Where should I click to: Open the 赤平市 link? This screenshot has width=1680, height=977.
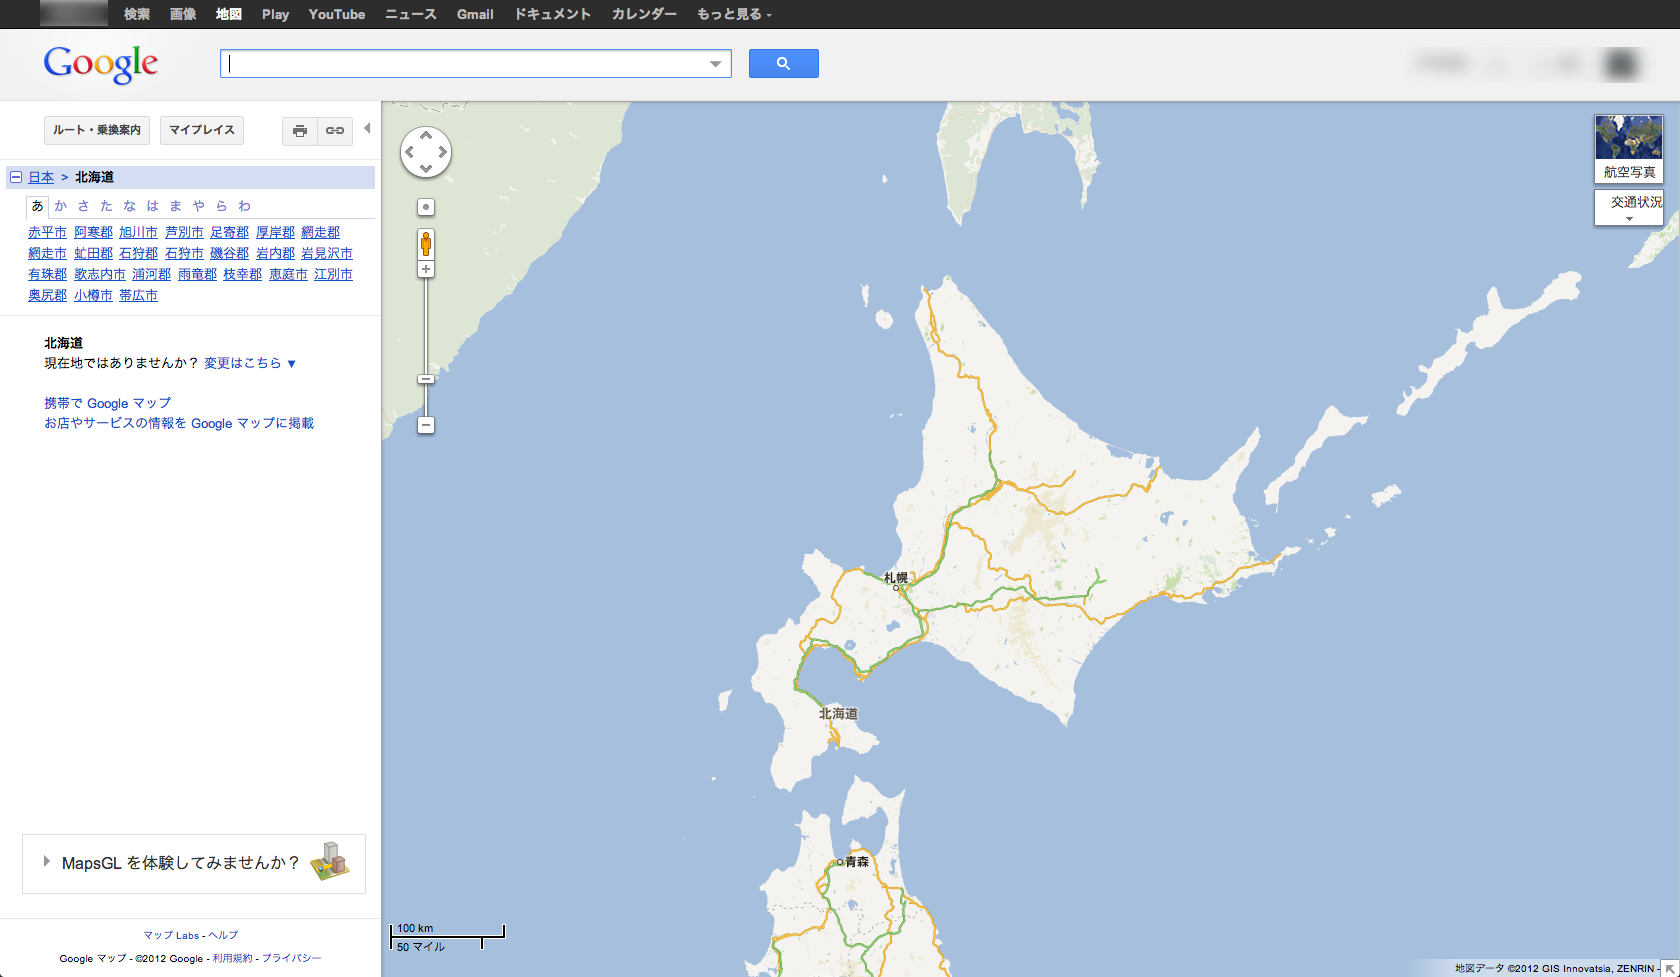tap(47, 232)
